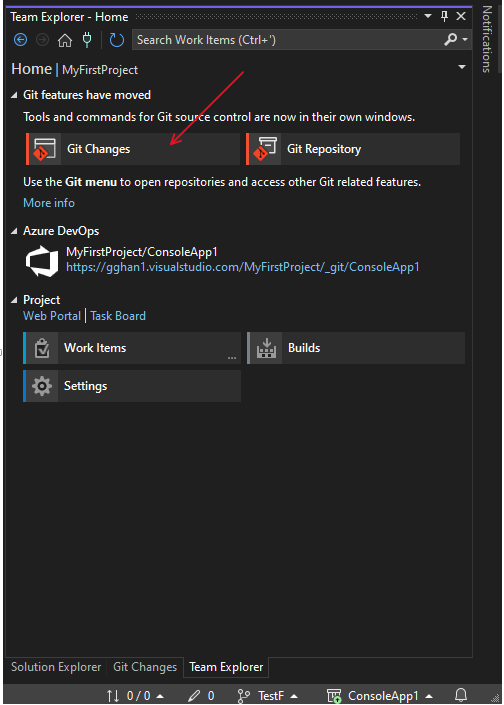
Task: Click the Builds icon
Action: 266,348
